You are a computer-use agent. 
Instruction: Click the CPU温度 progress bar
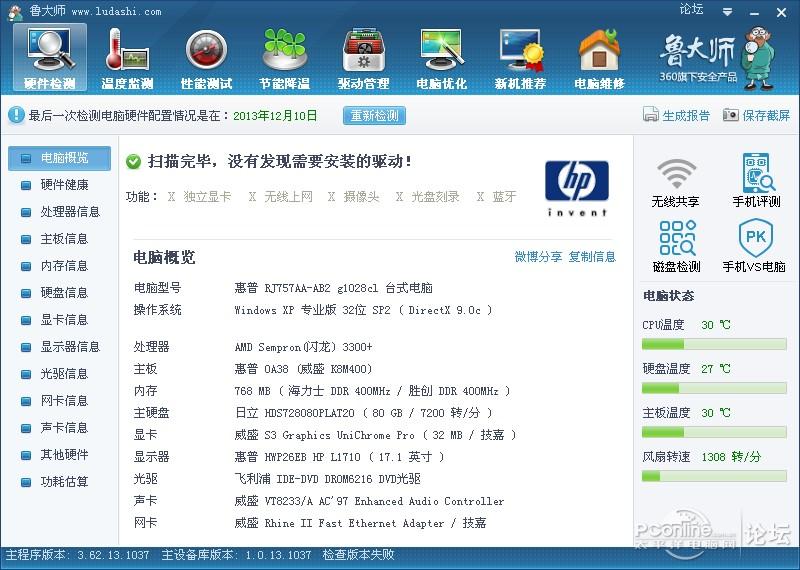pos(714,344)
